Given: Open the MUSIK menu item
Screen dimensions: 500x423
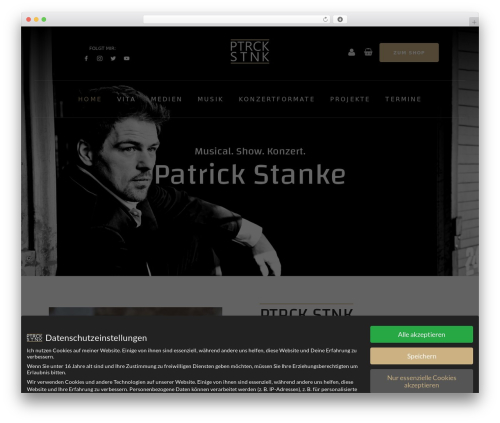Looking at the screenshot, I should point(210,99).
